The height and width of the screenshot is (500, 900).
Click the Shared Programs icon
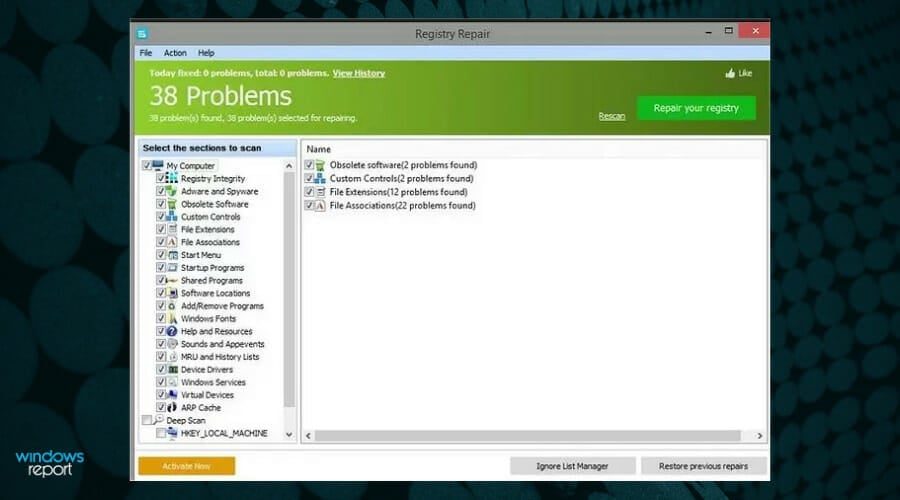click(x=172, y=280)
